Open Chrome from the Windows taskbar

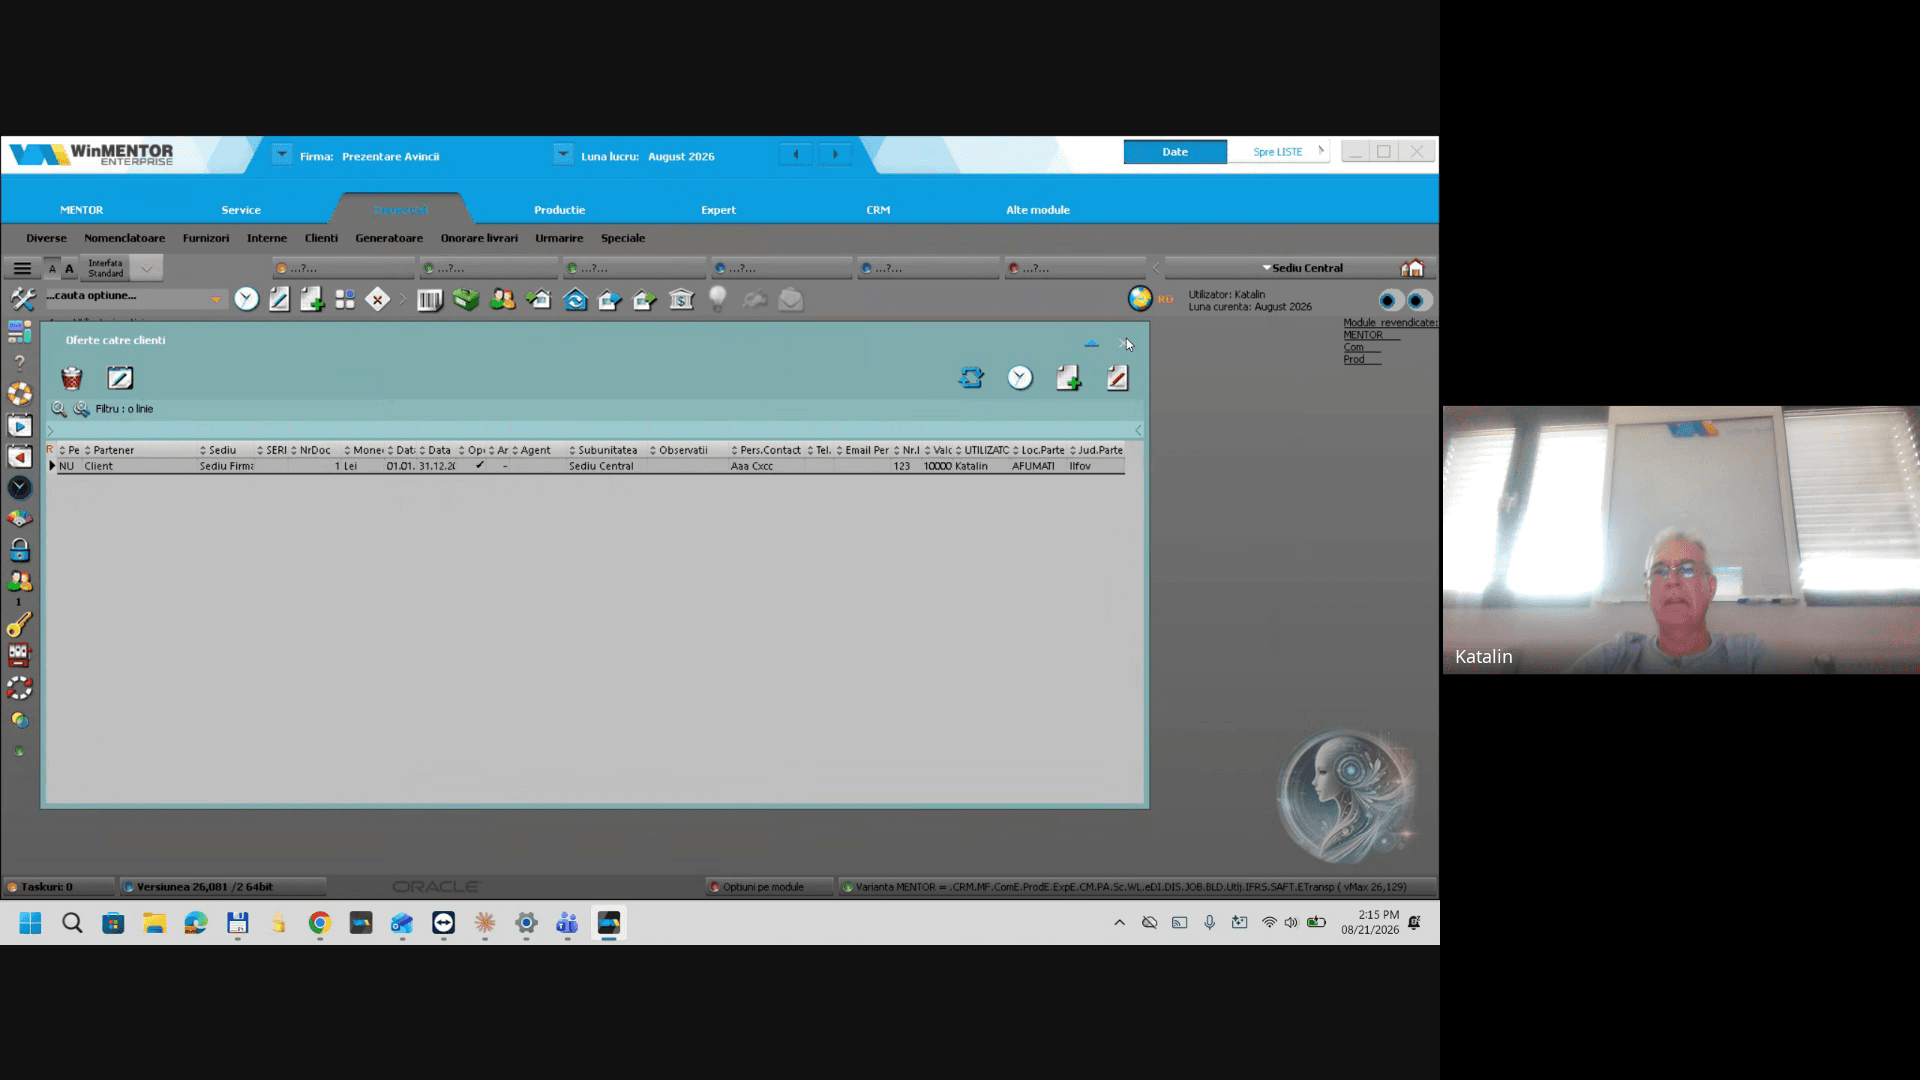319,923
